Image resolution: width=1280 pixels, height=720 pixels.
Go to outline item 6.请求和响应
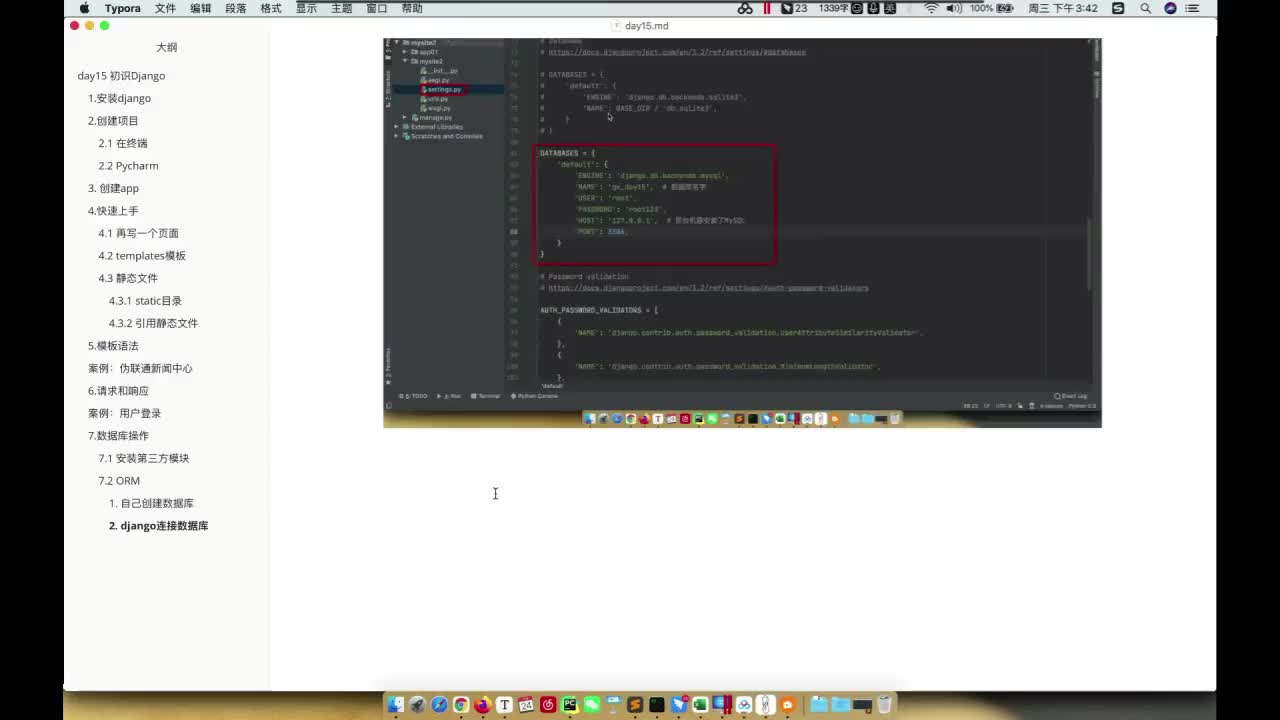[x=118, y=391]
